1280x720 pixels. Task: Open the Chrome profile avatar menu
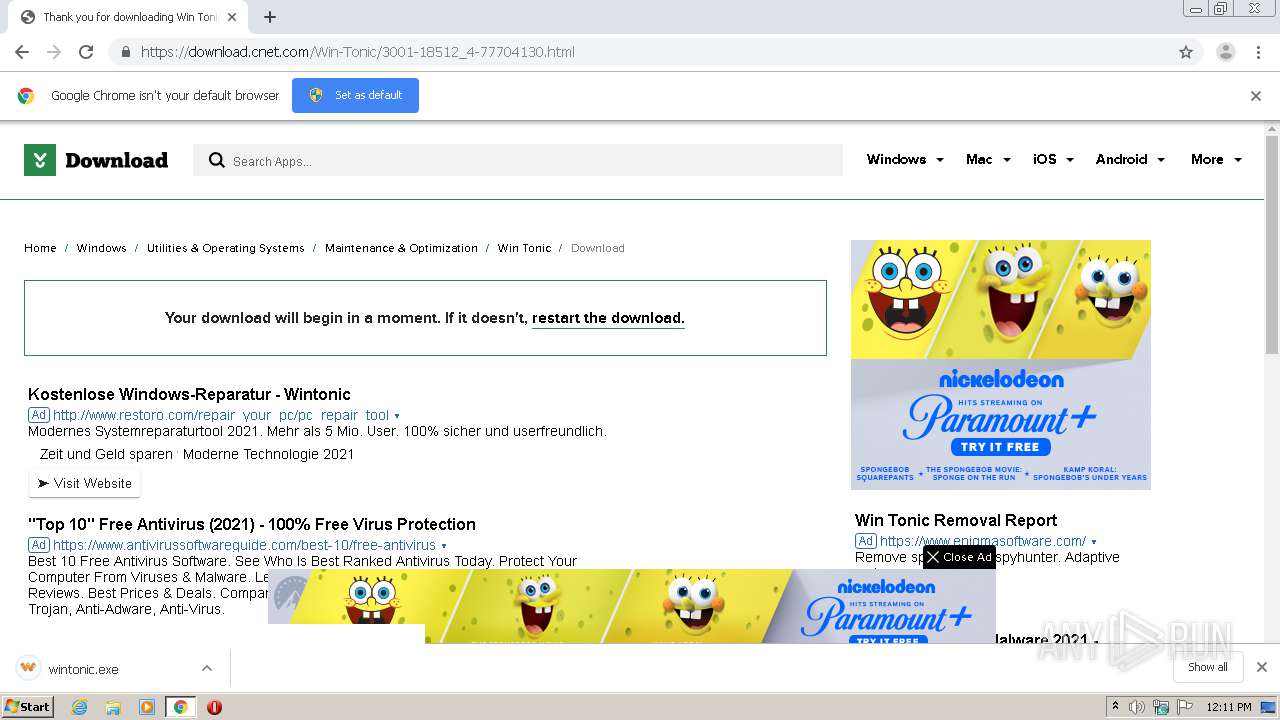[x=1225, y=52]
